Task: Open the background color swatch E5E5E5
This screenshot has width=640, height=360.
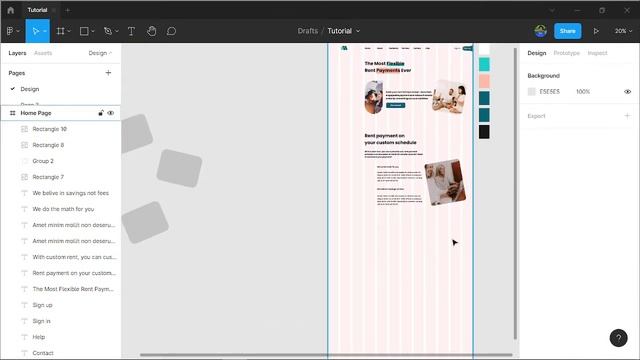Action: [x=531, y=92]
